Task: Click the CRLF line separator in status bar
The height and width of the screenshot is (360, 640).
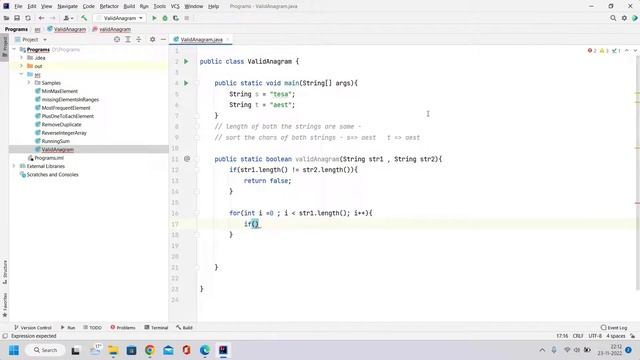Action: pos(578,336)
